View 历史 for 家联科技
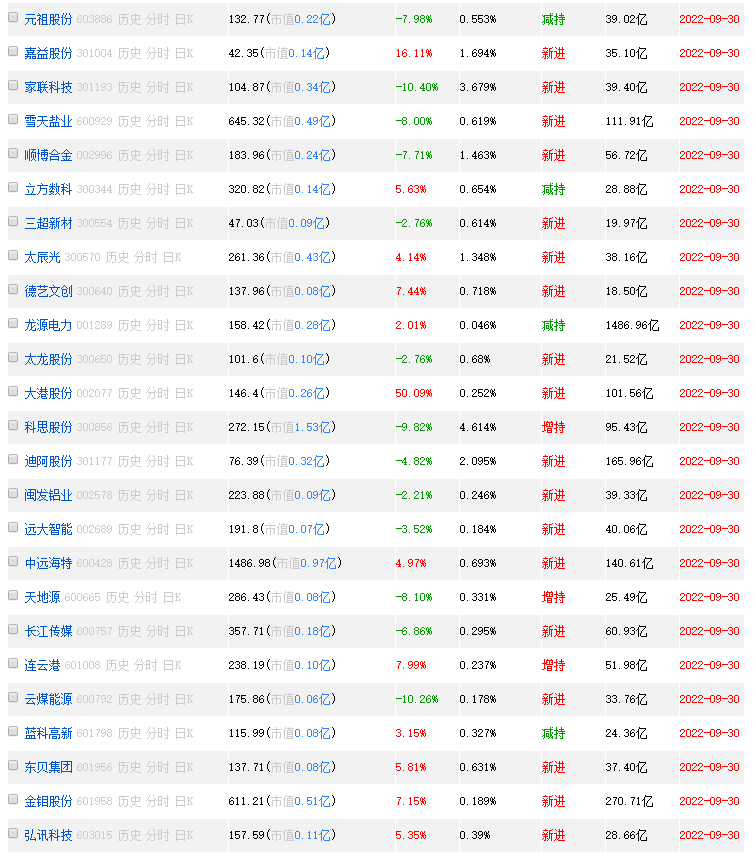 tap(129, 87)
